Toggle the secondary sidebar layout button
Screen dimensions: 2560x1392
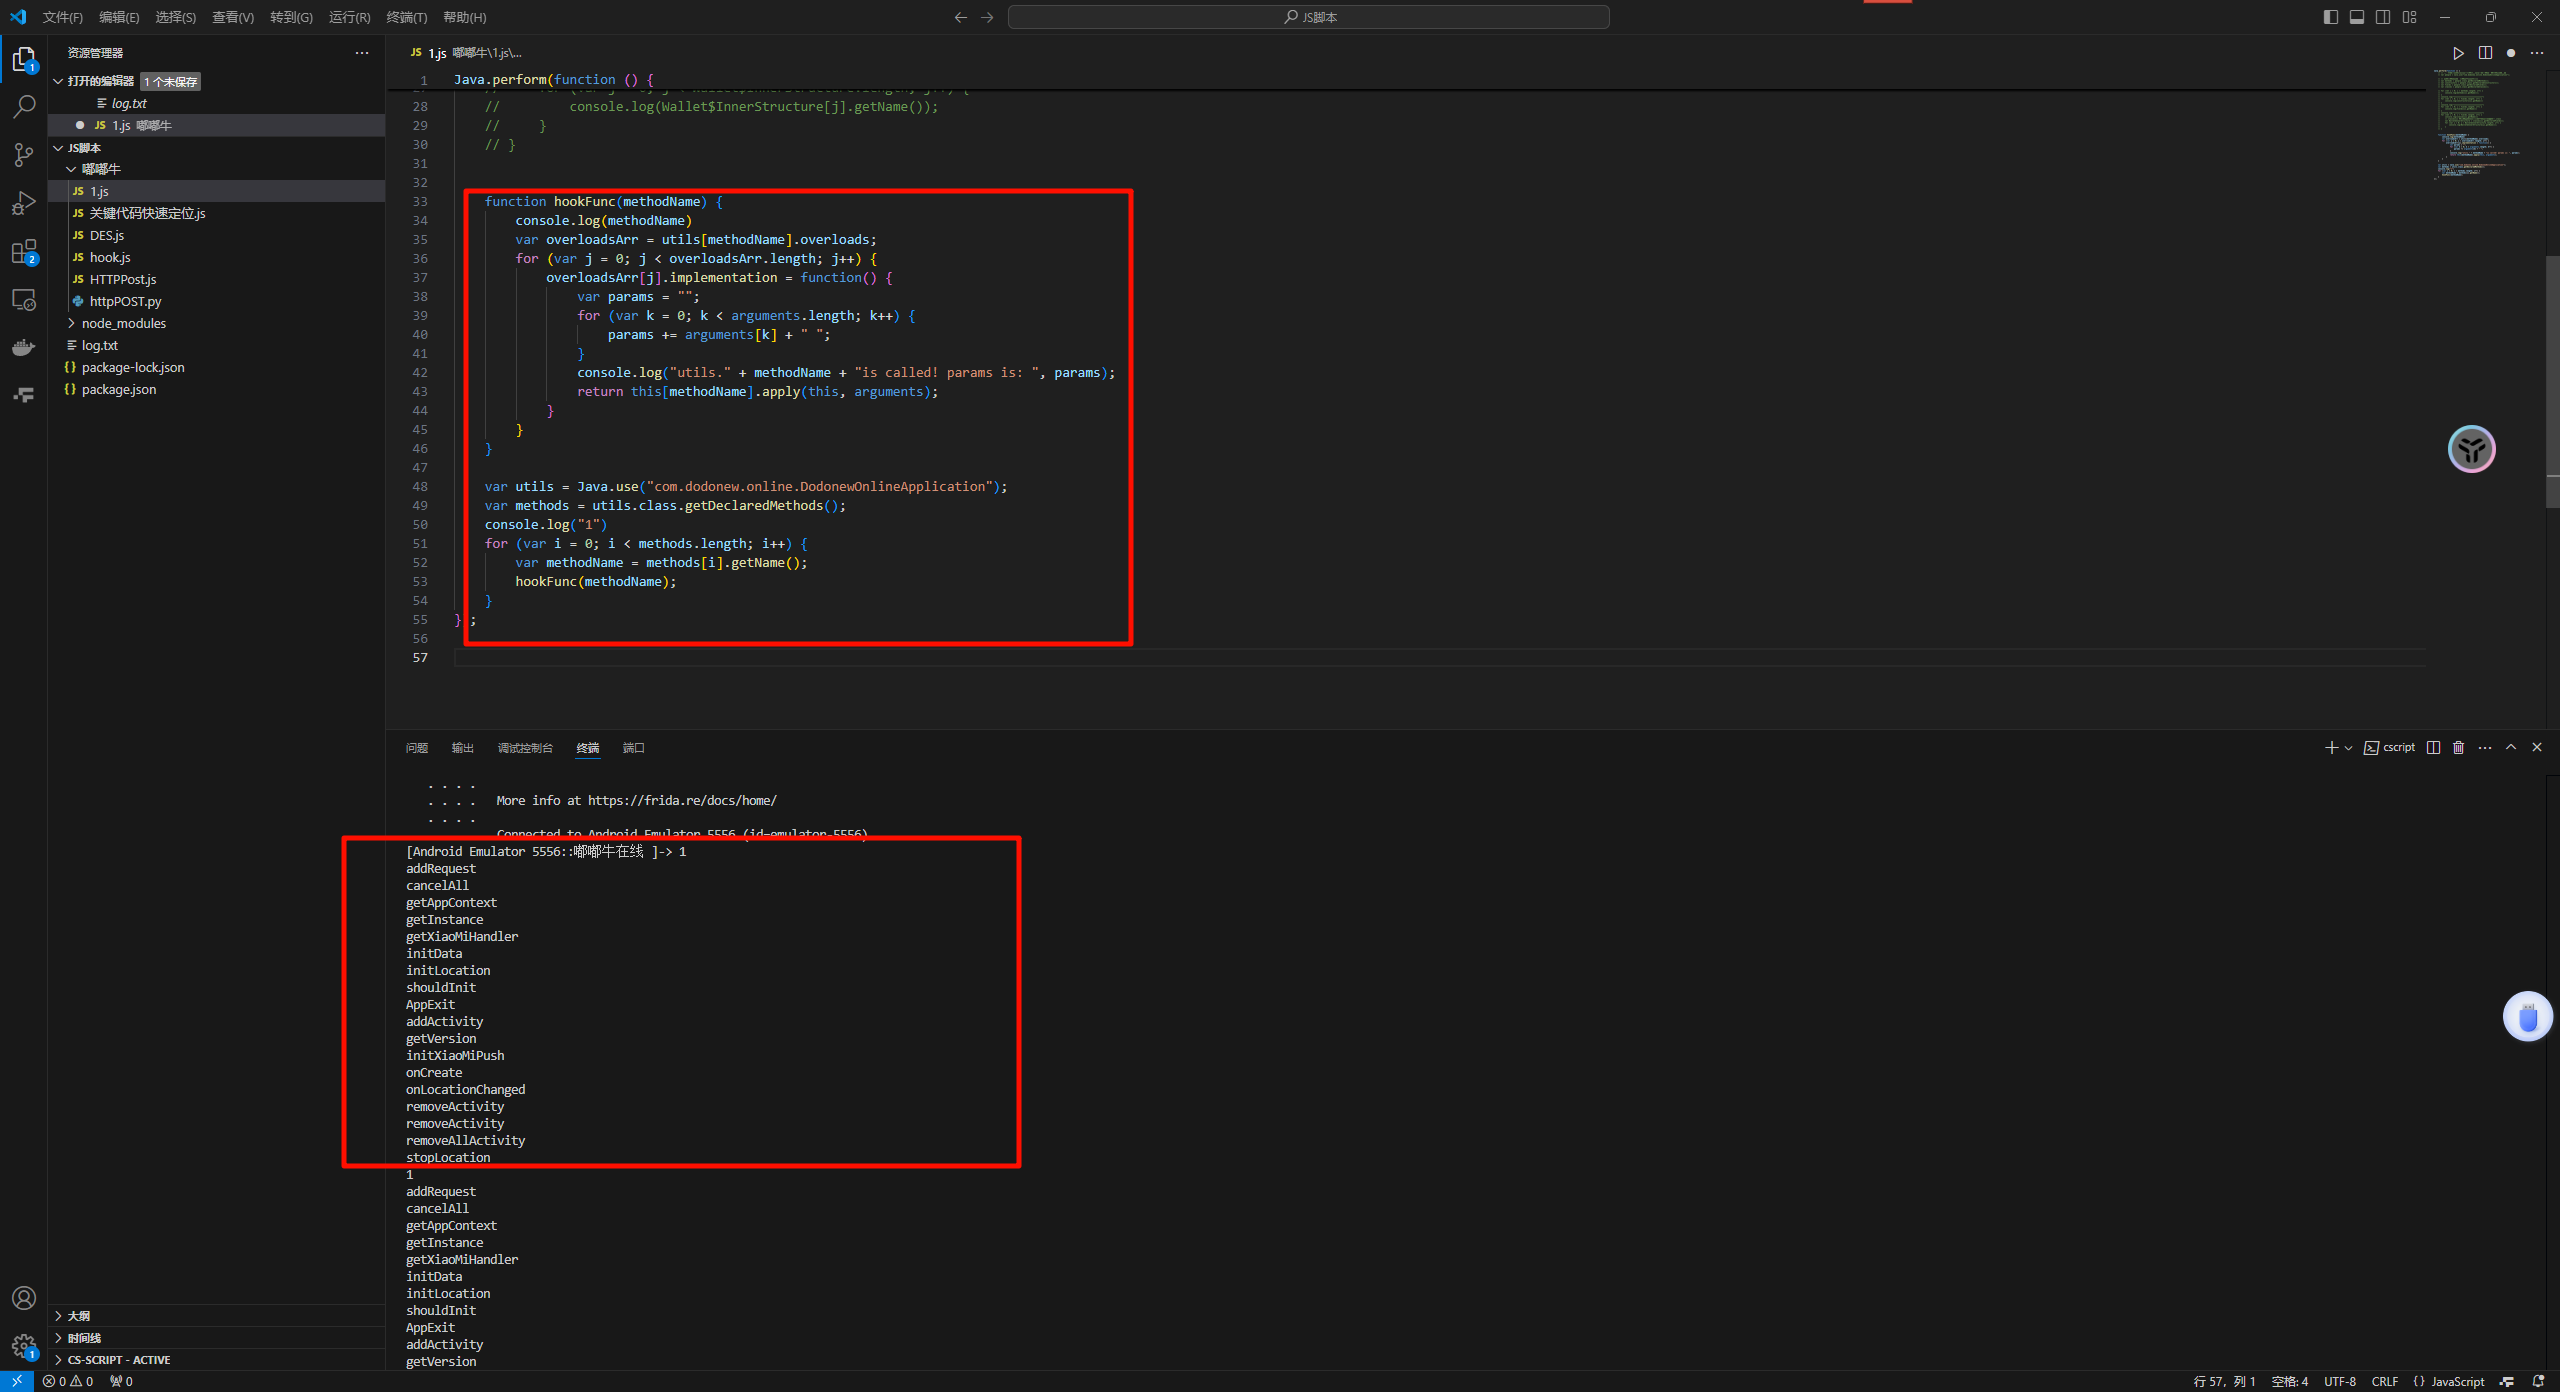point(2383,17)
